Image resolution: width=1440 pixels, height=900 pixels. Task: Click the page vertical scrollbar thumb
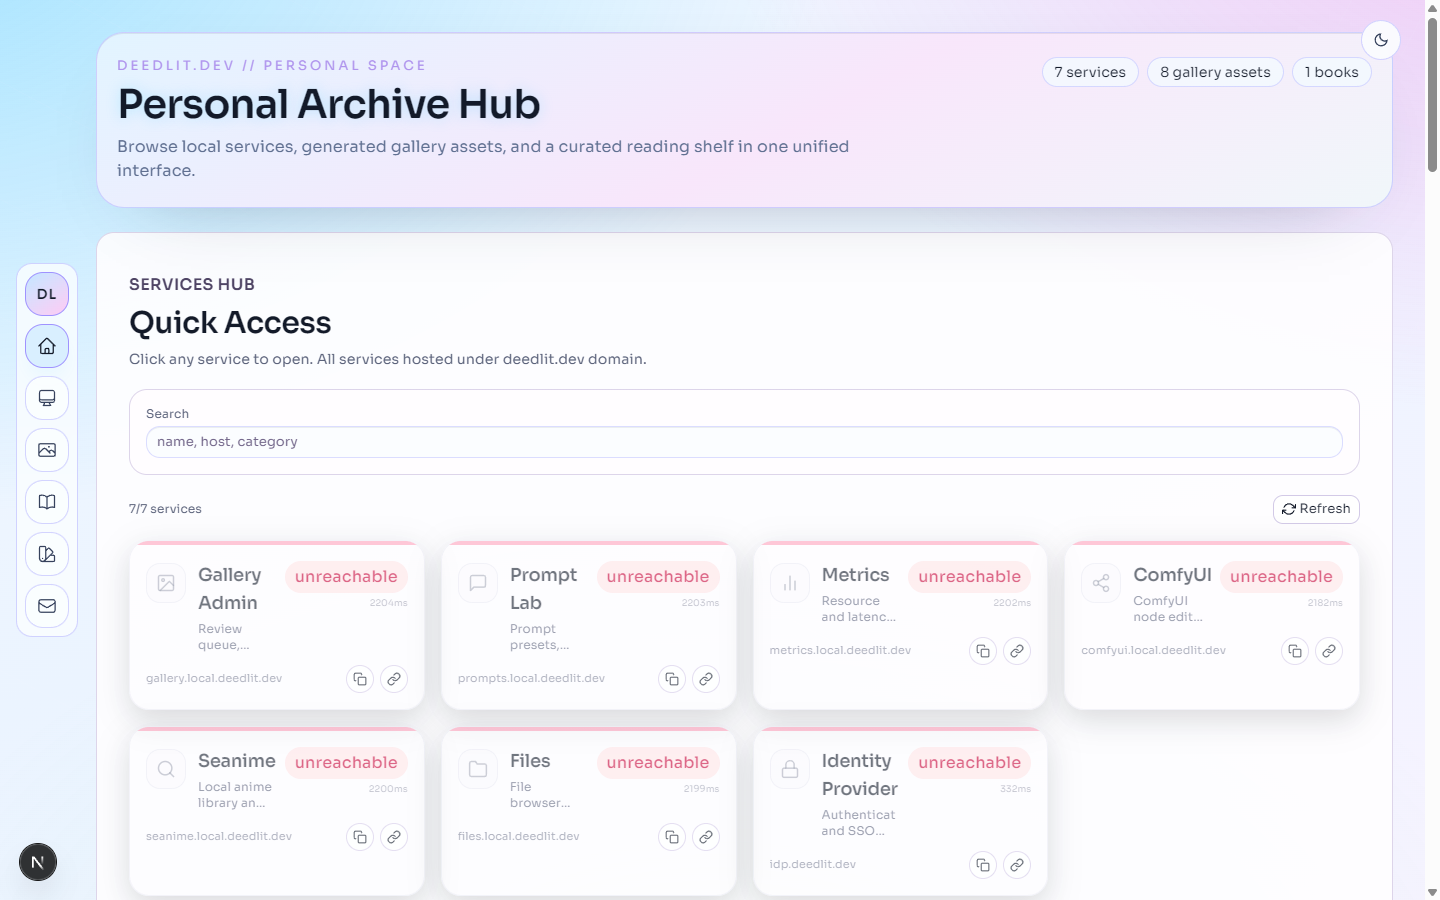(x=1432, y=95)
